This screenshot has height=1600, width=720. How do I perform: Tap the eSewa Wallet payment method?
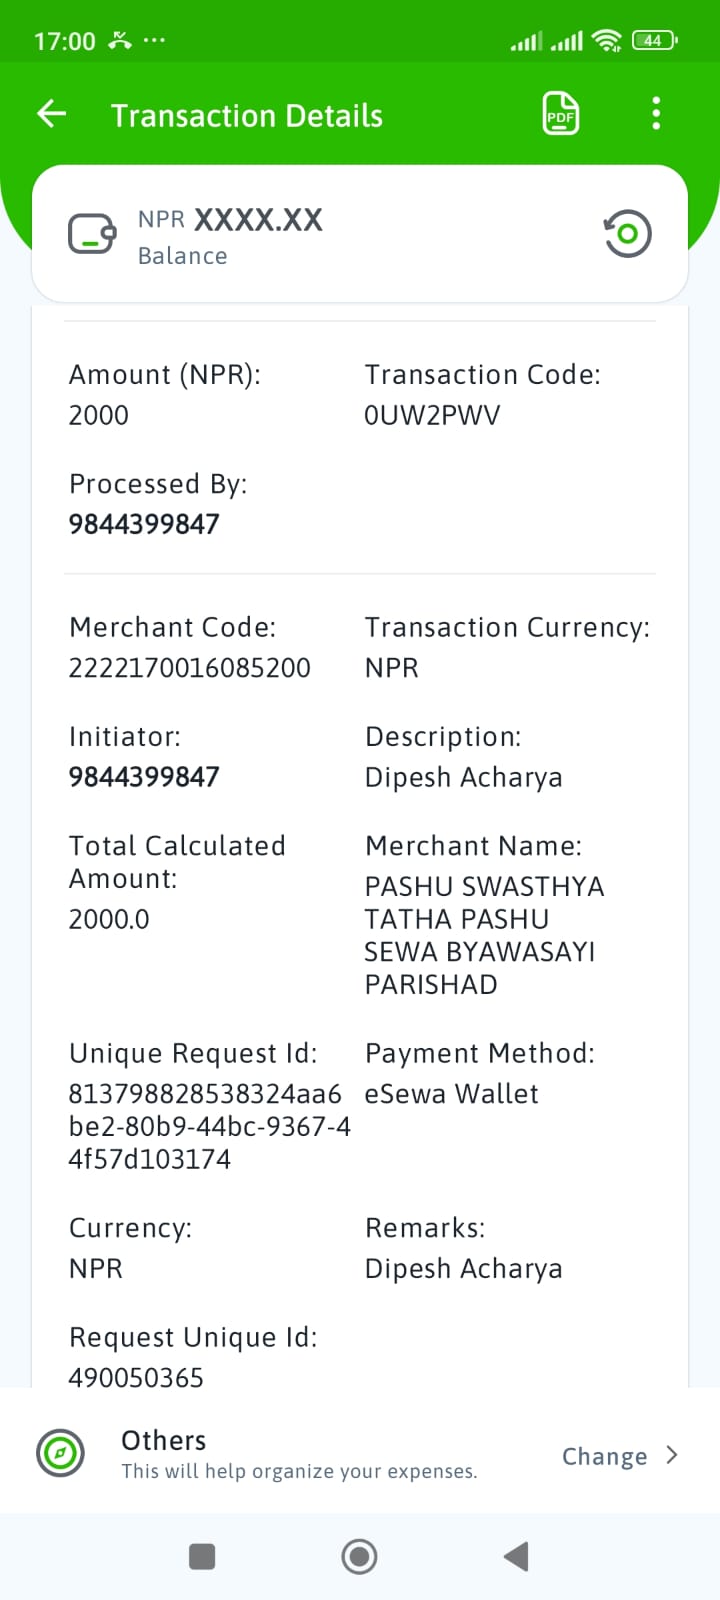tap(451, 1094)
